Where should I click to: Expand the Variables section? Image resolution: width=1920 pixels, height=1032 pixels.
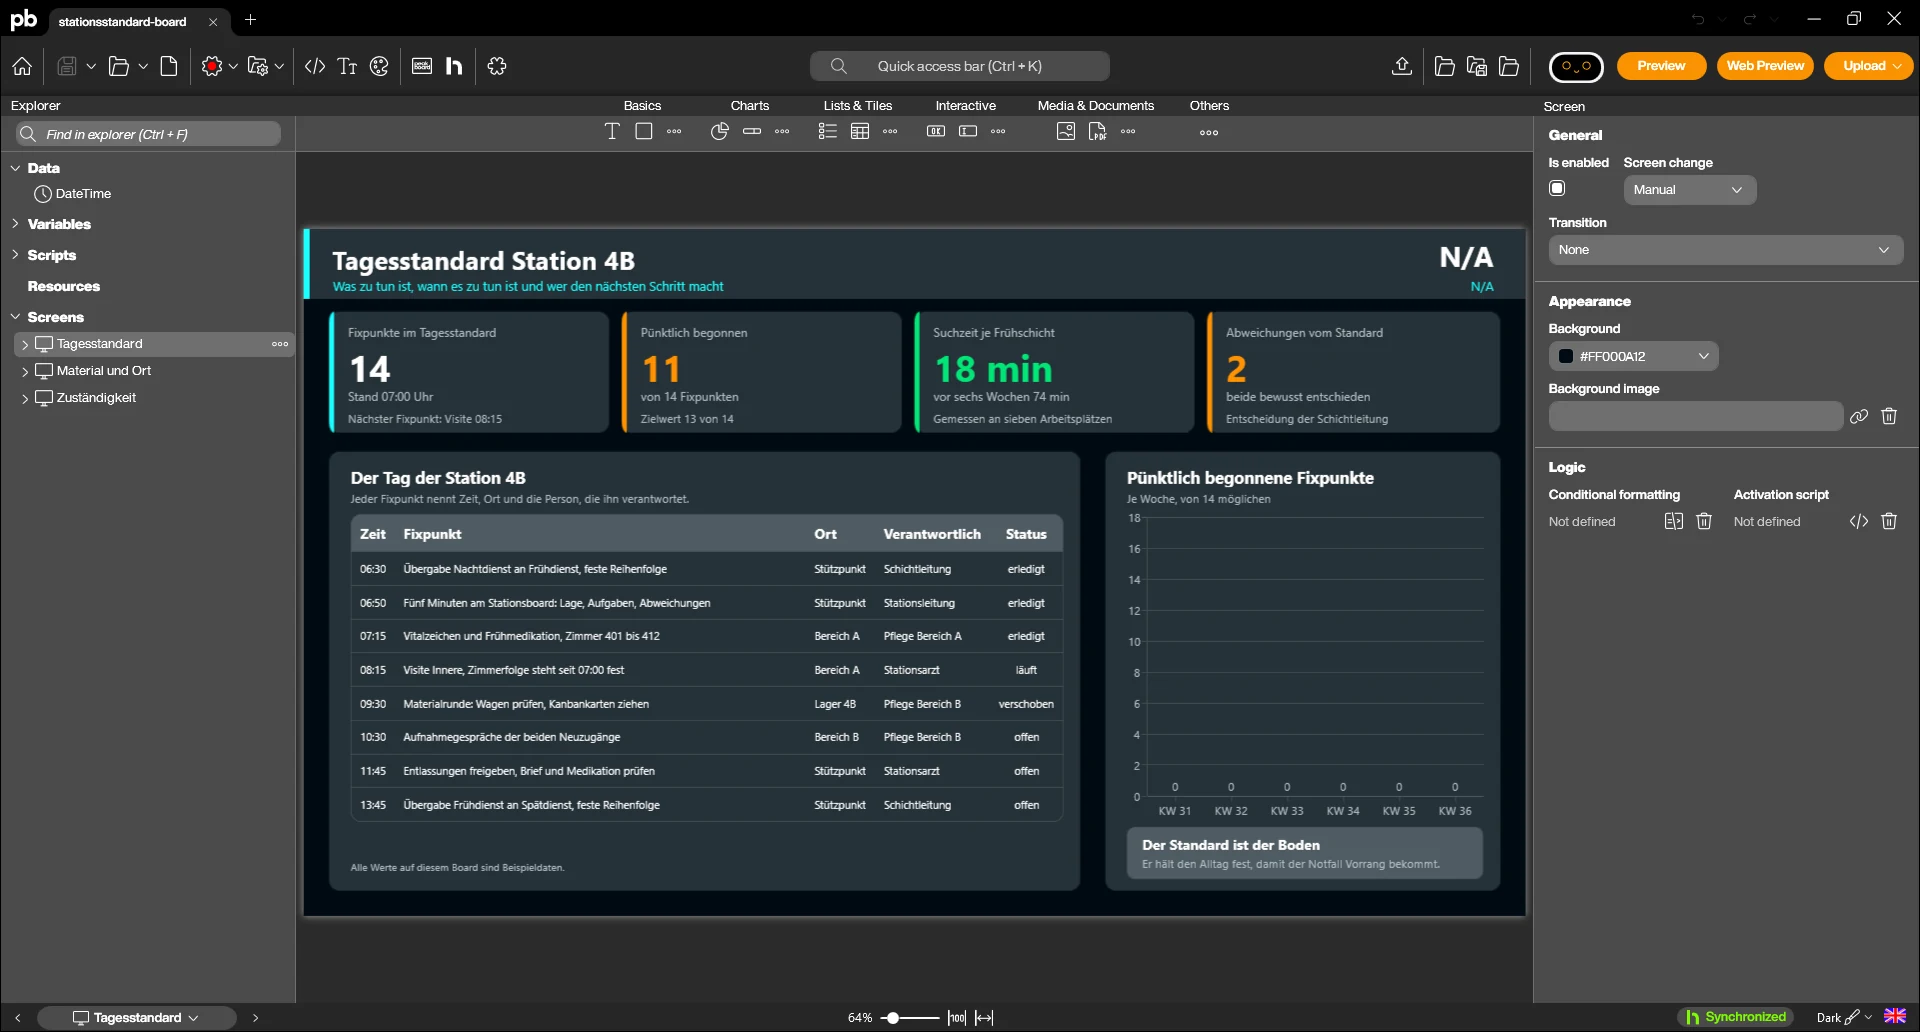[x=15, y=224]
